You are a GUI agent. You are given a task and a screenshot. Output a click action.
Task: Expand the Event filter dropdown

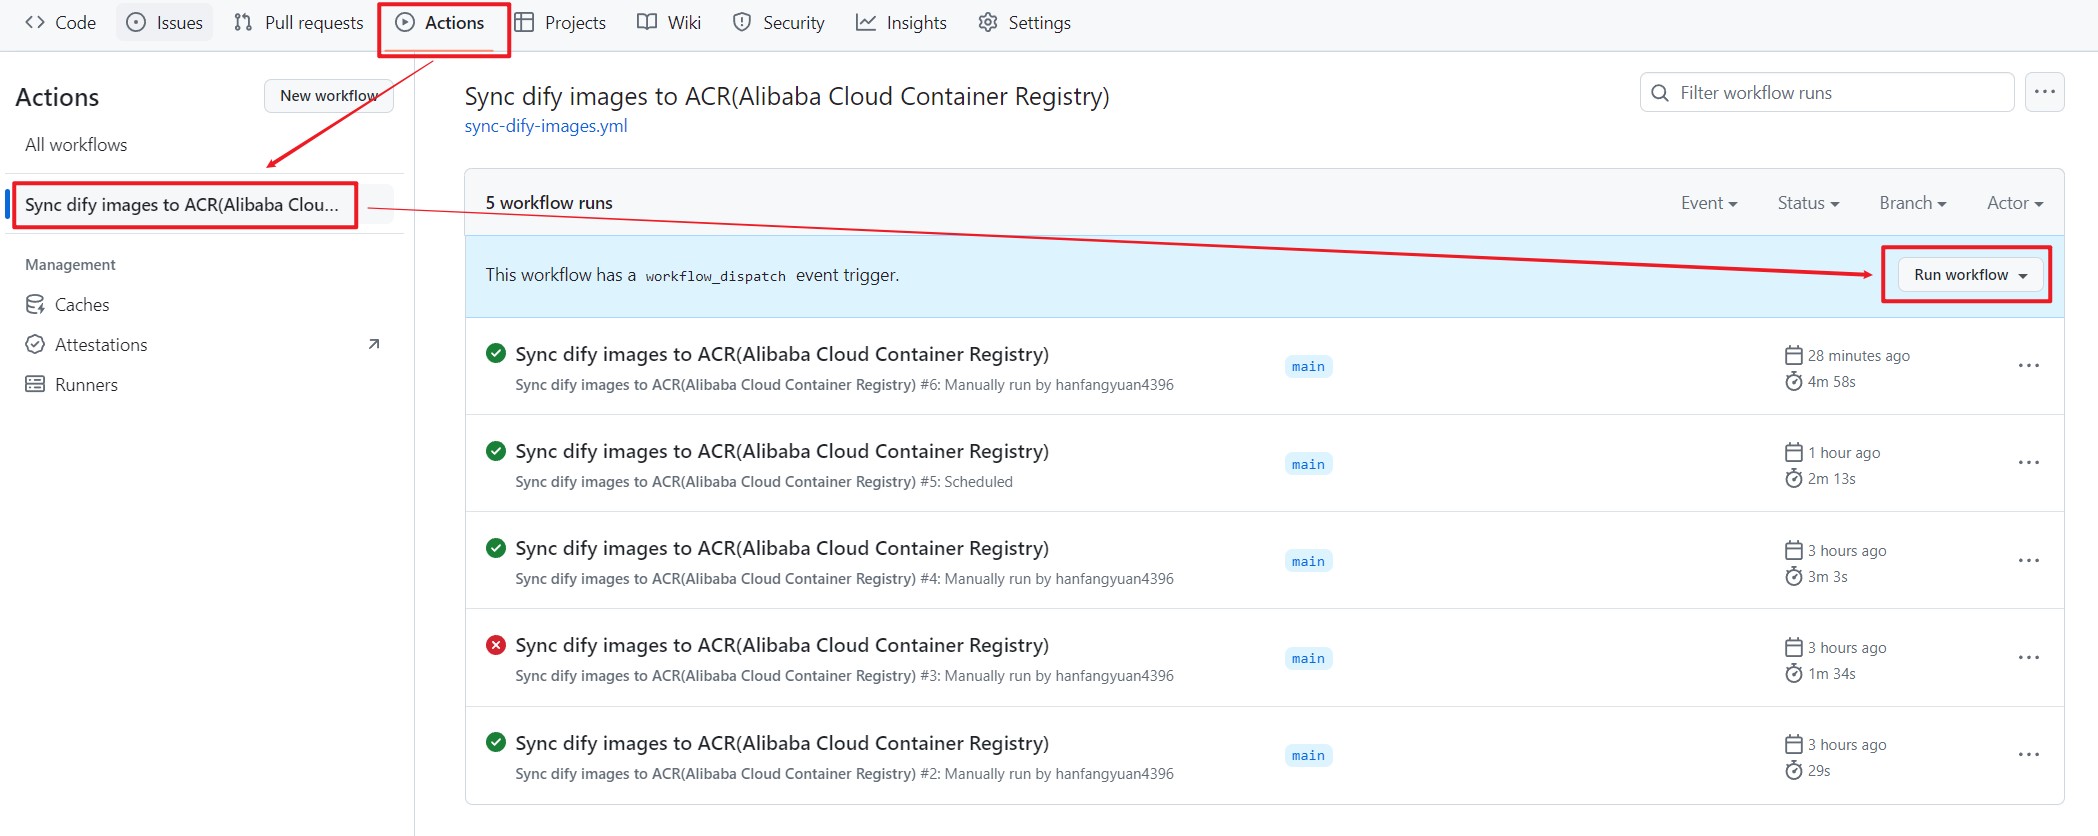(x=1709, y=203)
